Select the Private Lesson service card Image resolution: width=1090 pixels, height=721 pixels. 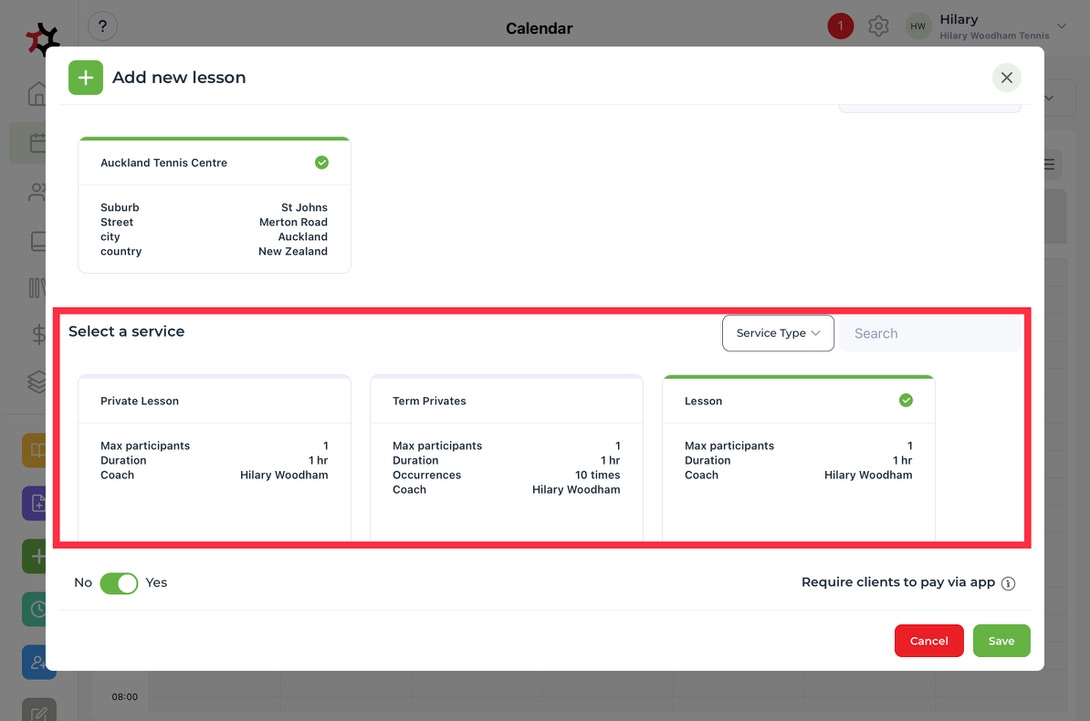[x=214, y=455]
